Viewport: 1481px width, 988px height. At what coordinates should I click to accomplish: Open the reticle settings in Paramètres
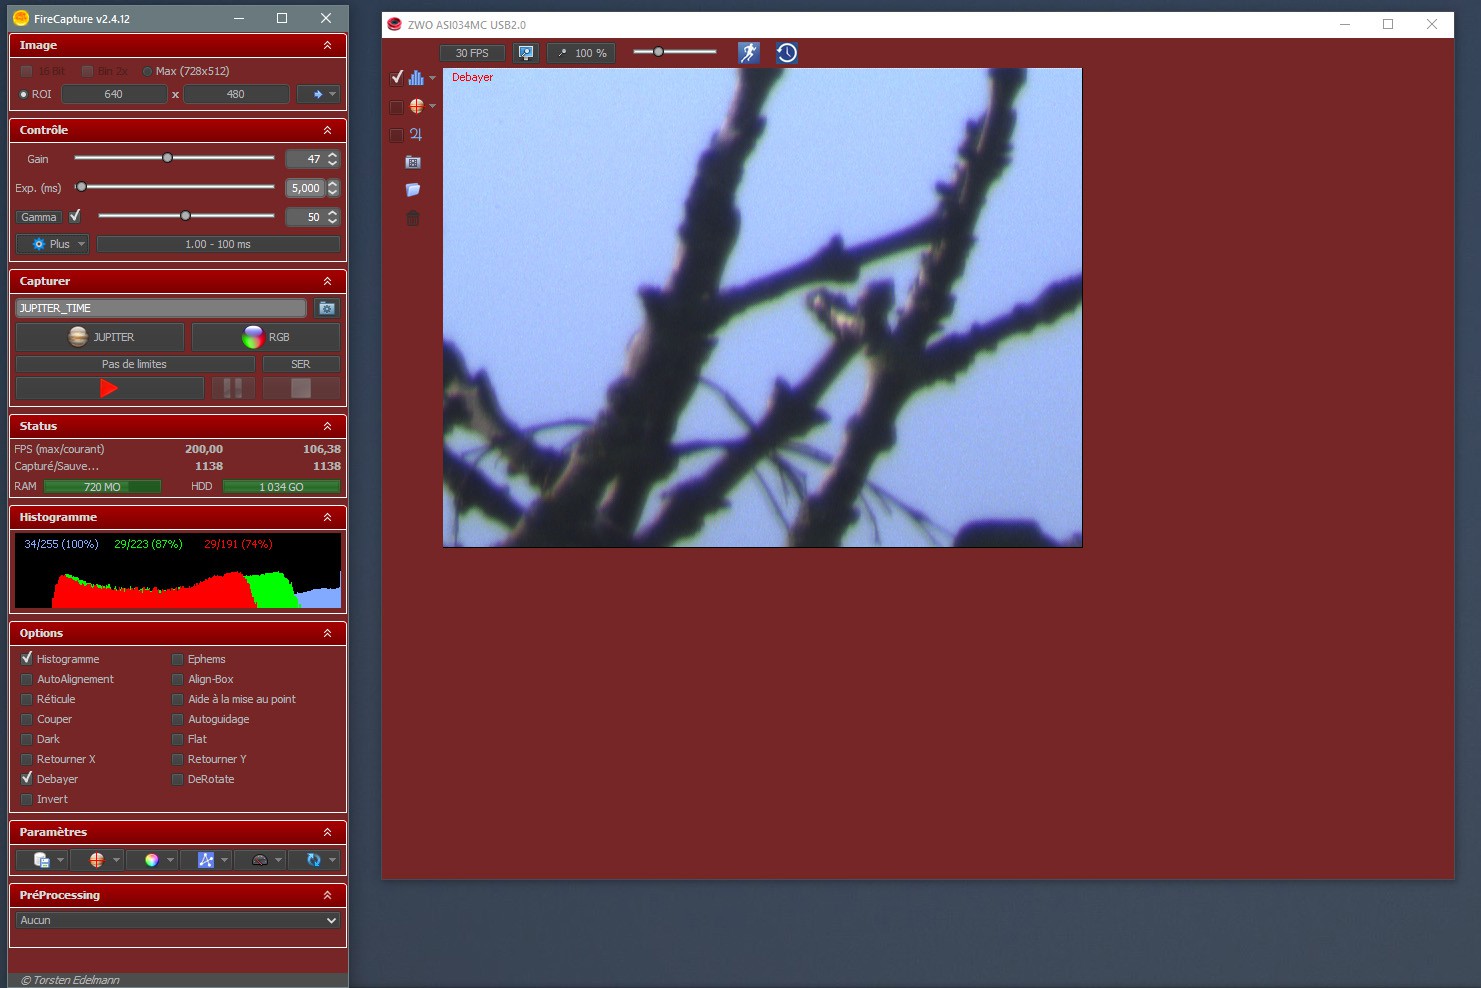96,860
